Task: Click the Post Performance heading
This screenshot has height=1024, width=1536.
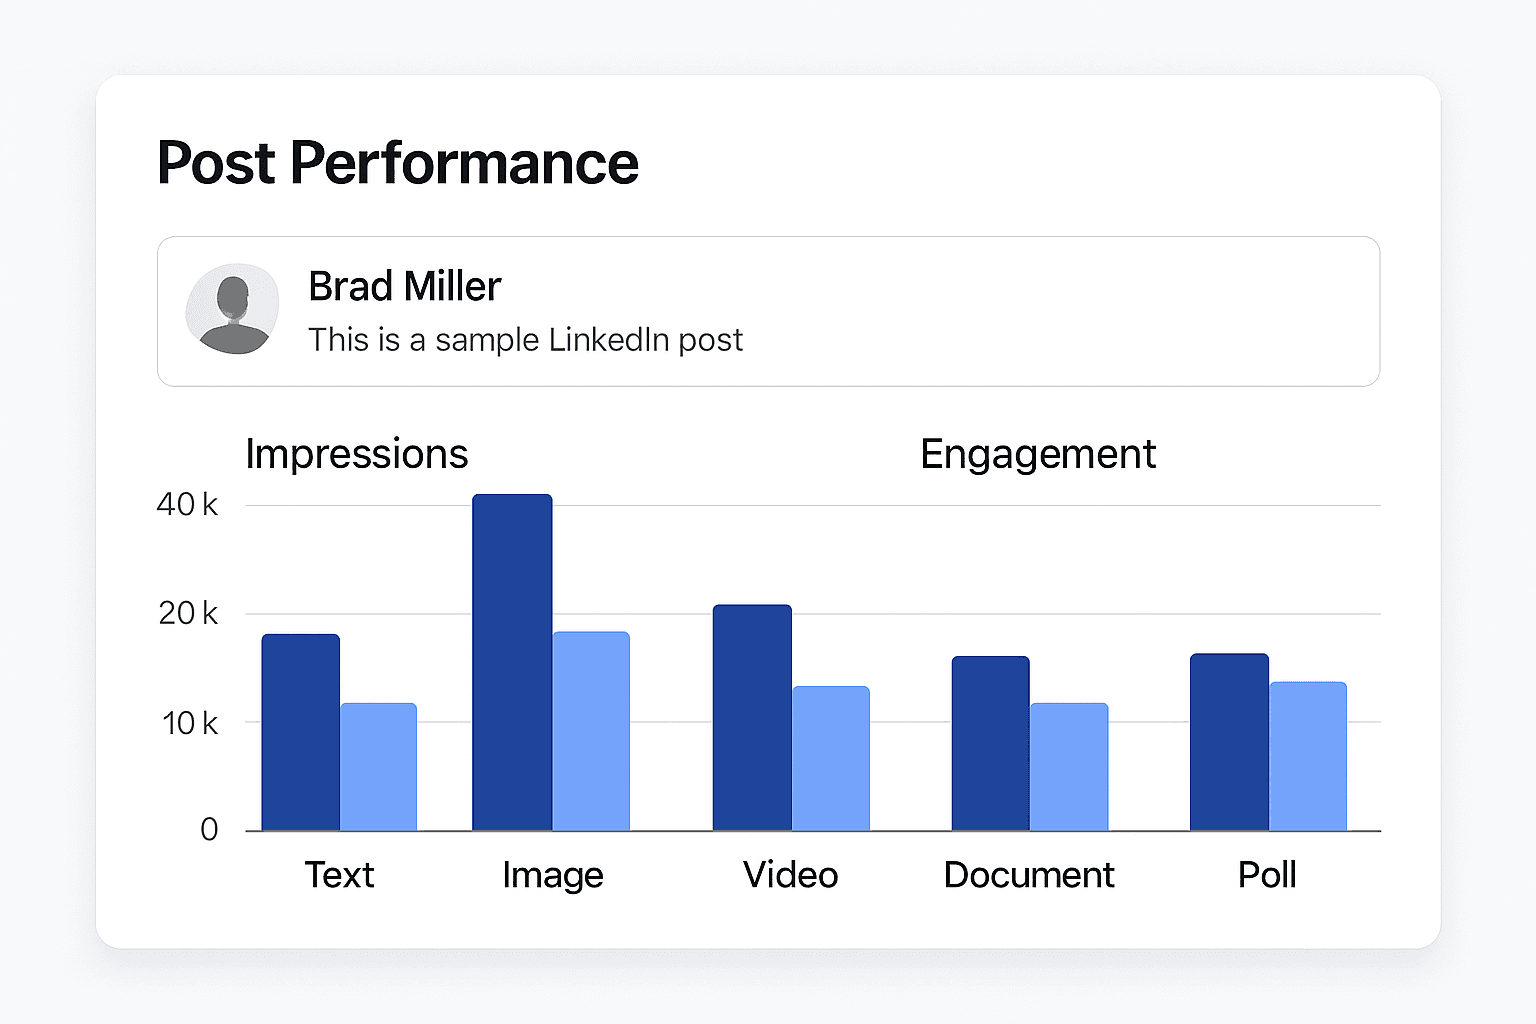Action: pos(397,162)
